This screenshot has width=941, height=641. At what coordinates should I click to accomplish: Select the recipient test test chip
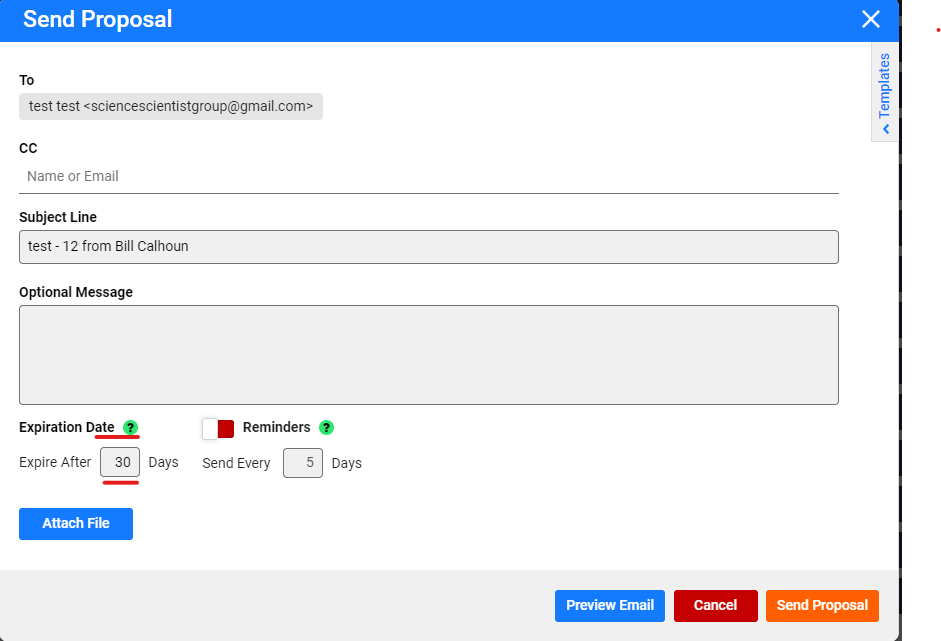(171, 106)
